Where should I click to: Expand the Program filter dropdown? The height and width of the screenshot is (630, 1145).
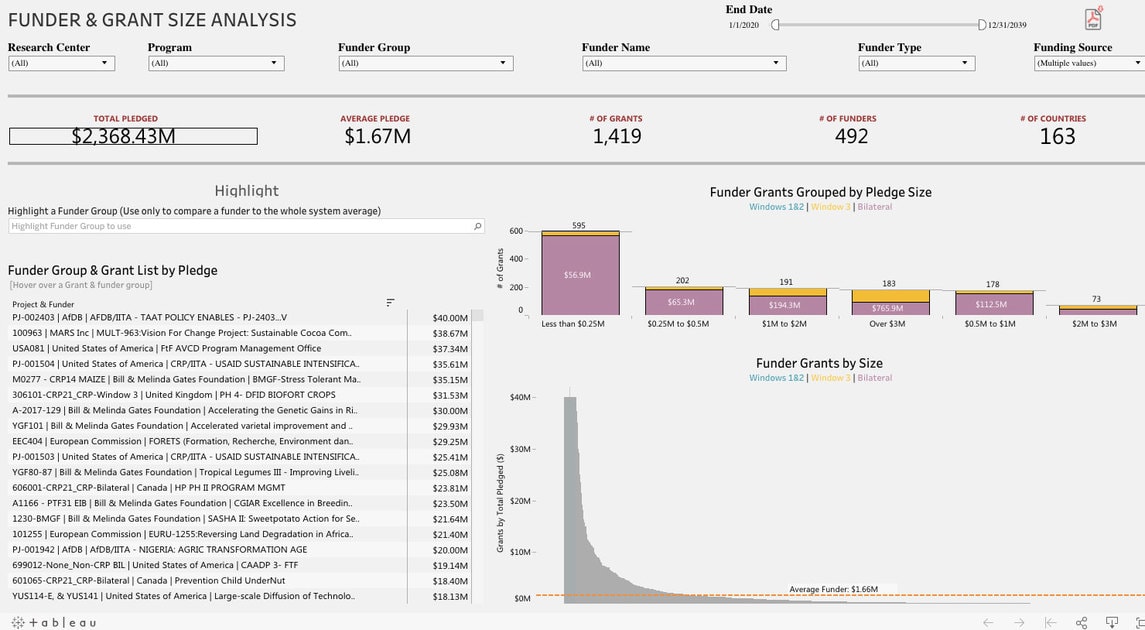[216, 63]
